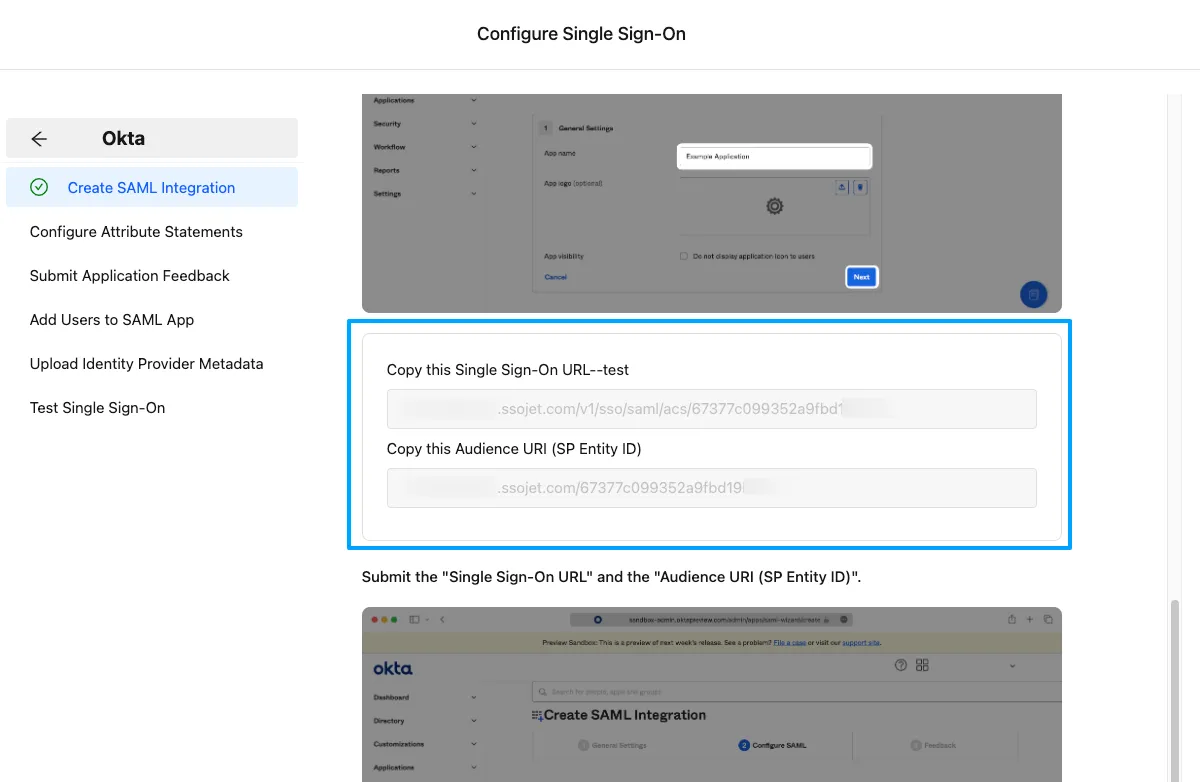This screenshot has height=782, width=1200.
Task: Click the upload icon for App logo
Action: point(842,187)
